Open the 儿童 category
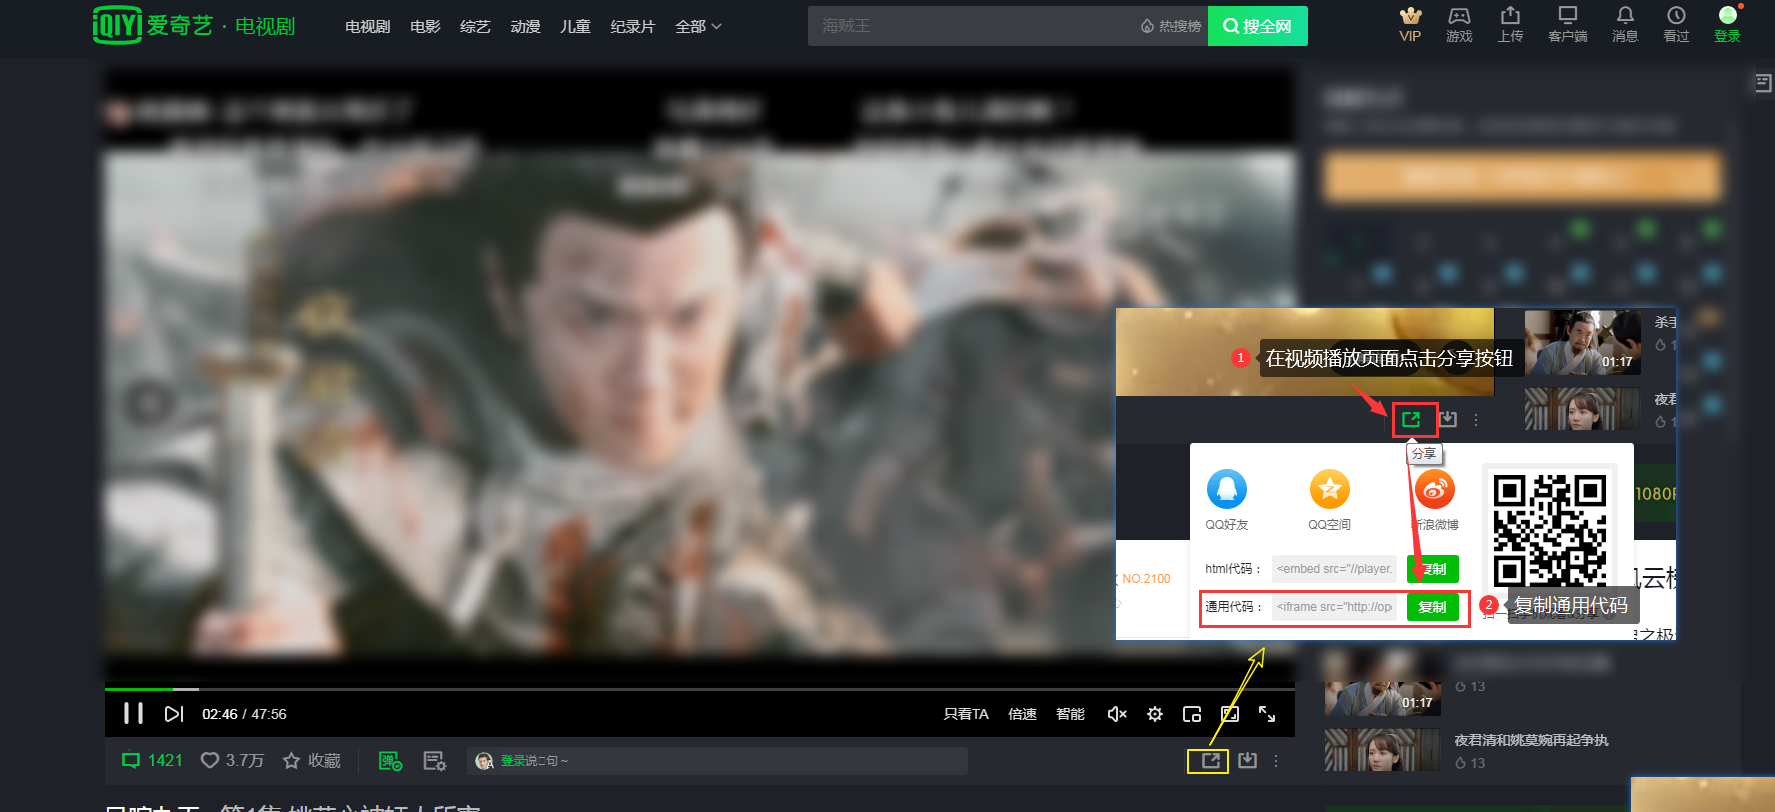The height and width of the screenshot is (812, 1775). click(x=575, y=27)
